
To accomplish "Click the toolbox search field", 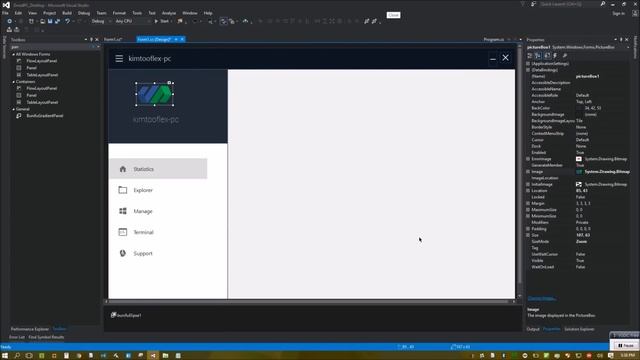I will pyautogui.click(x=49, y=47).
